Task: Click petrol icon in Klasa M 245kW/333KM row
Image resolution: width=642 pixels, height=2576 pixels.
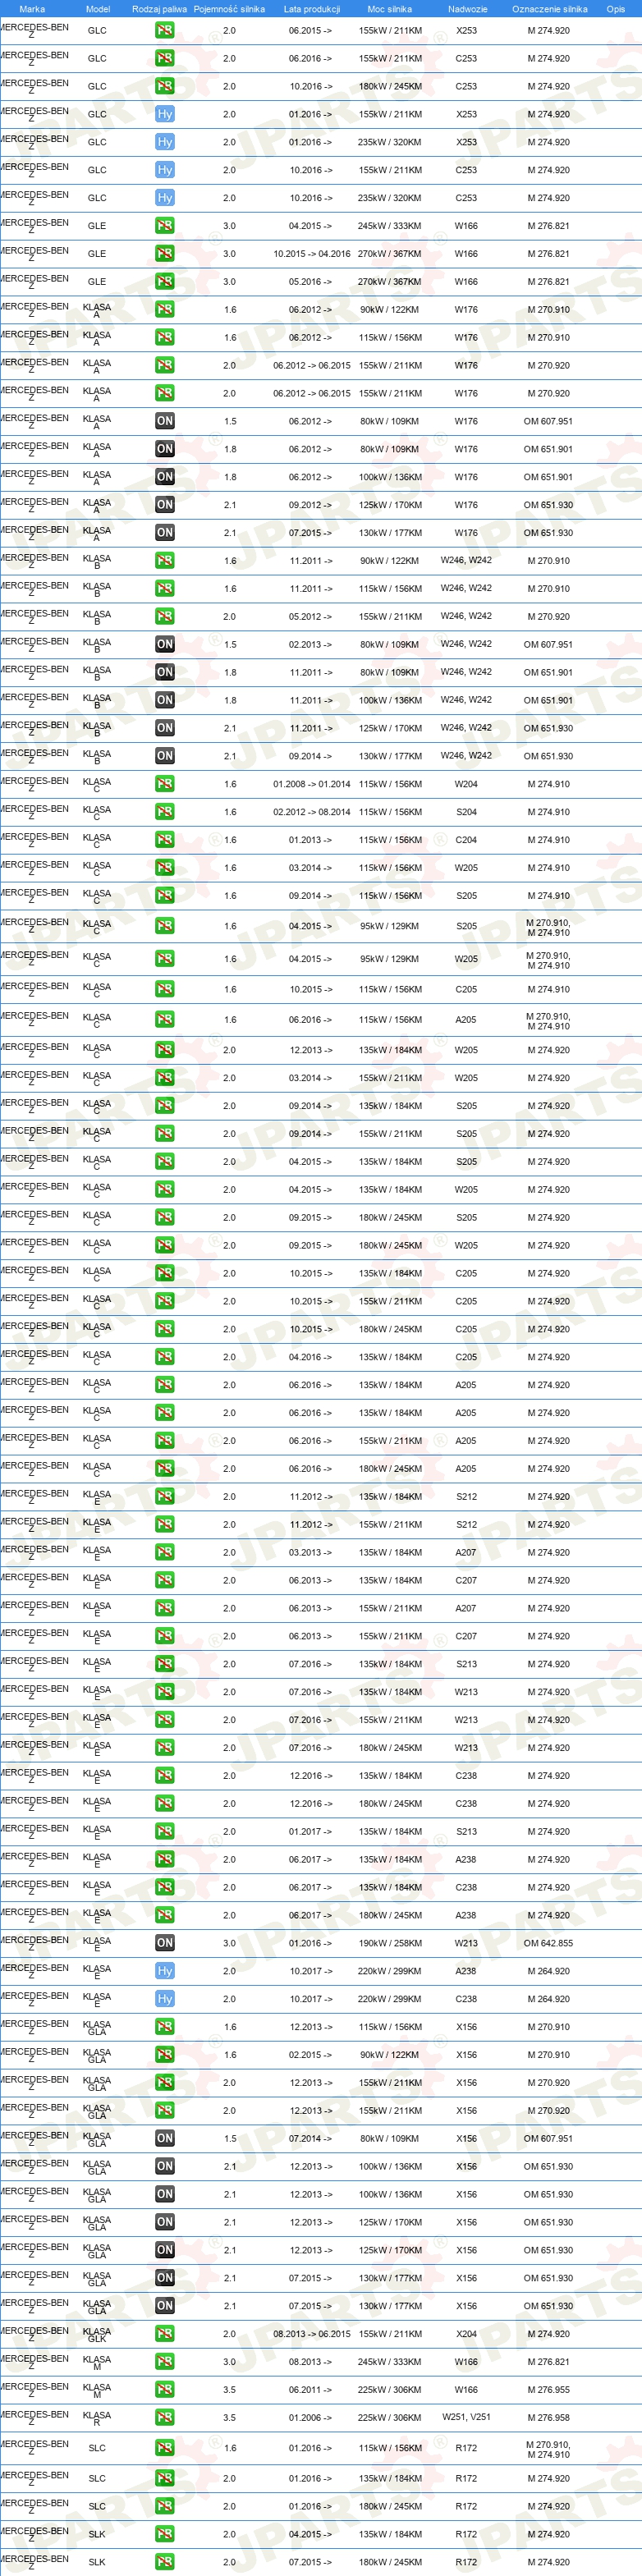Action: [165, 2362]
